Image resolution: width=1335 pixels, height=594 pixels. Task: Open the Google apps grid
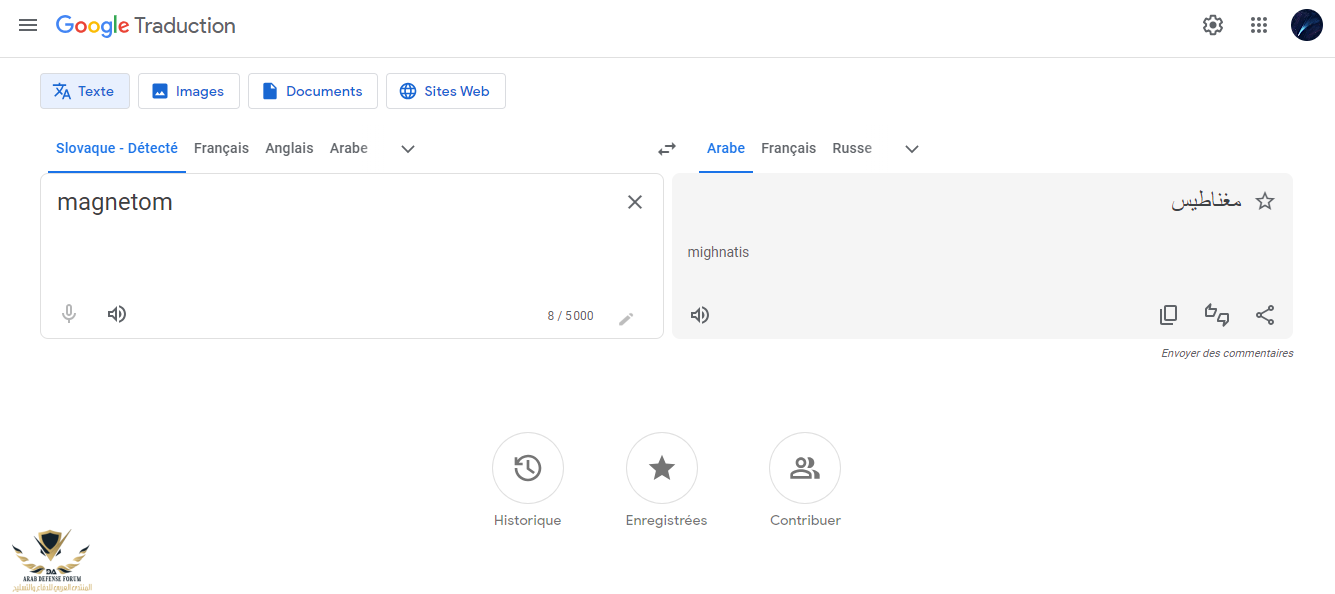pos(1259,25)
